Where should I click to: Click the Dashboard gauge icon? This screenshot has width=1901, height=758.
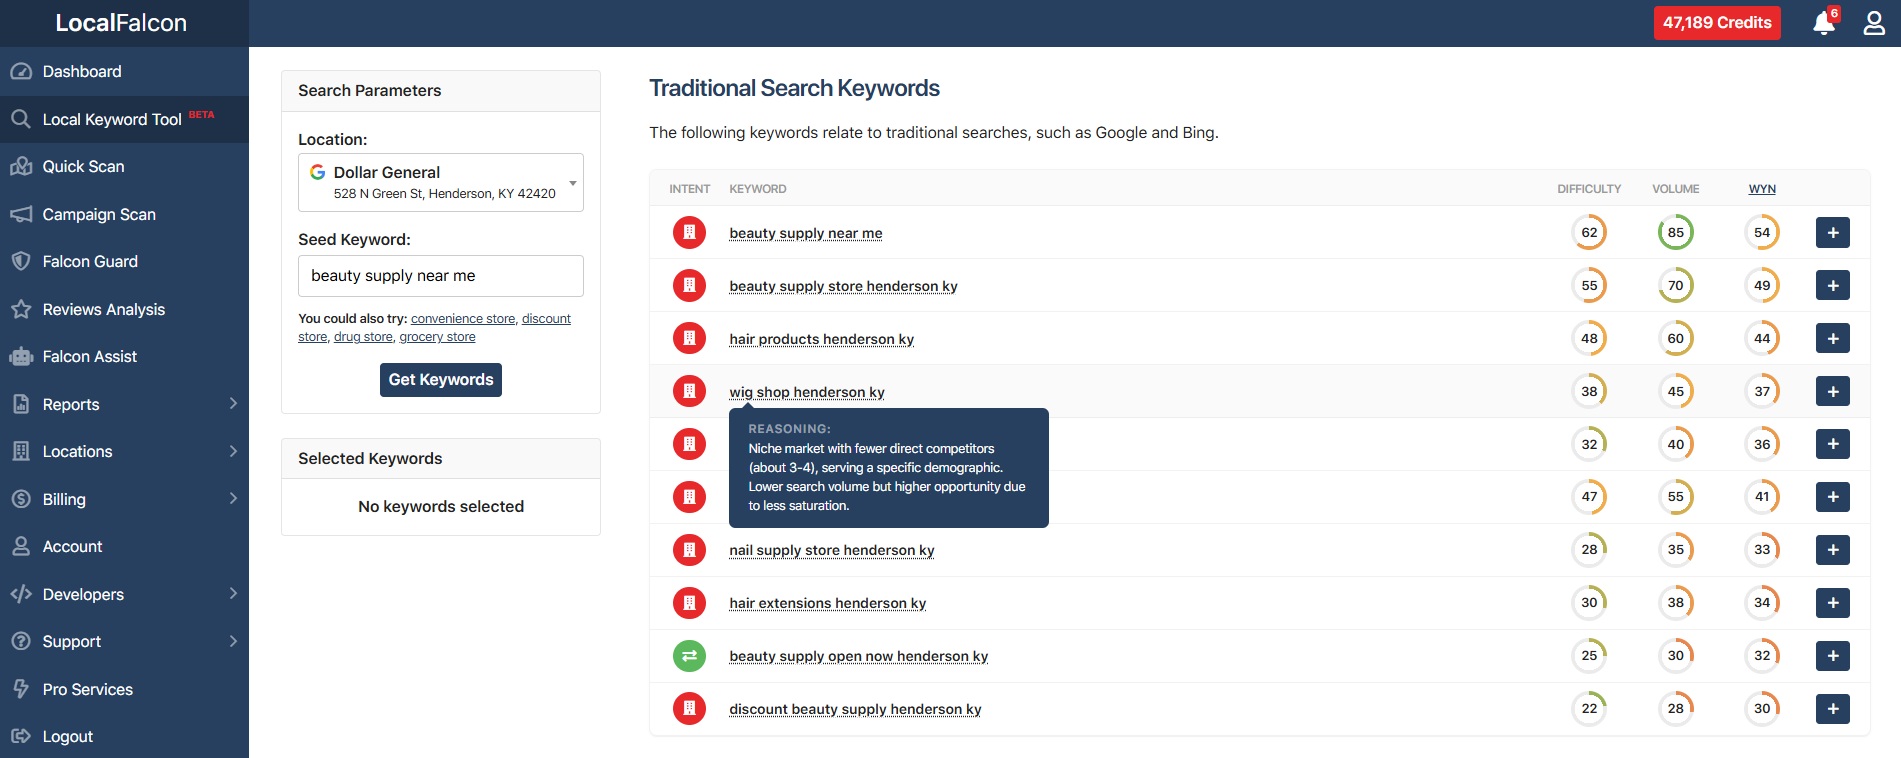tap(21, 72)
